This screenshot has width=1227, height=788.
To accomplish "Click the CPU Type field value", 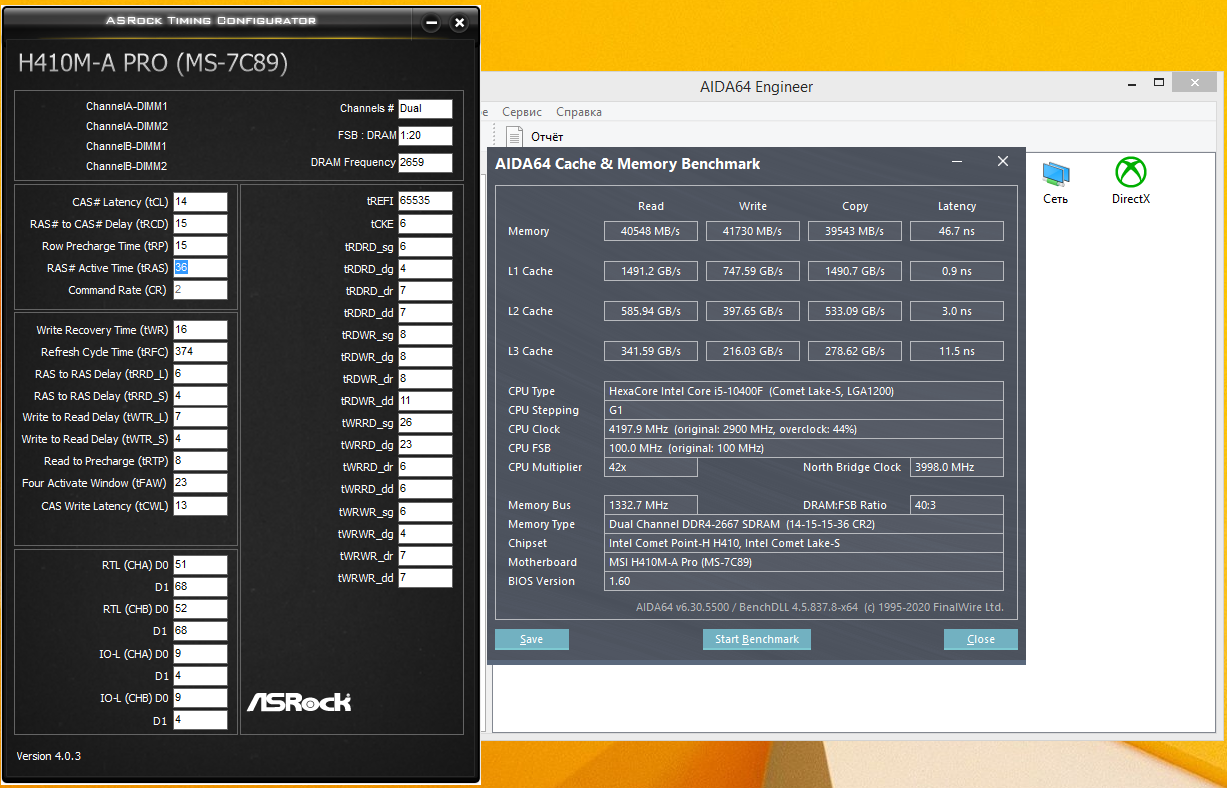I will point(804,391).
